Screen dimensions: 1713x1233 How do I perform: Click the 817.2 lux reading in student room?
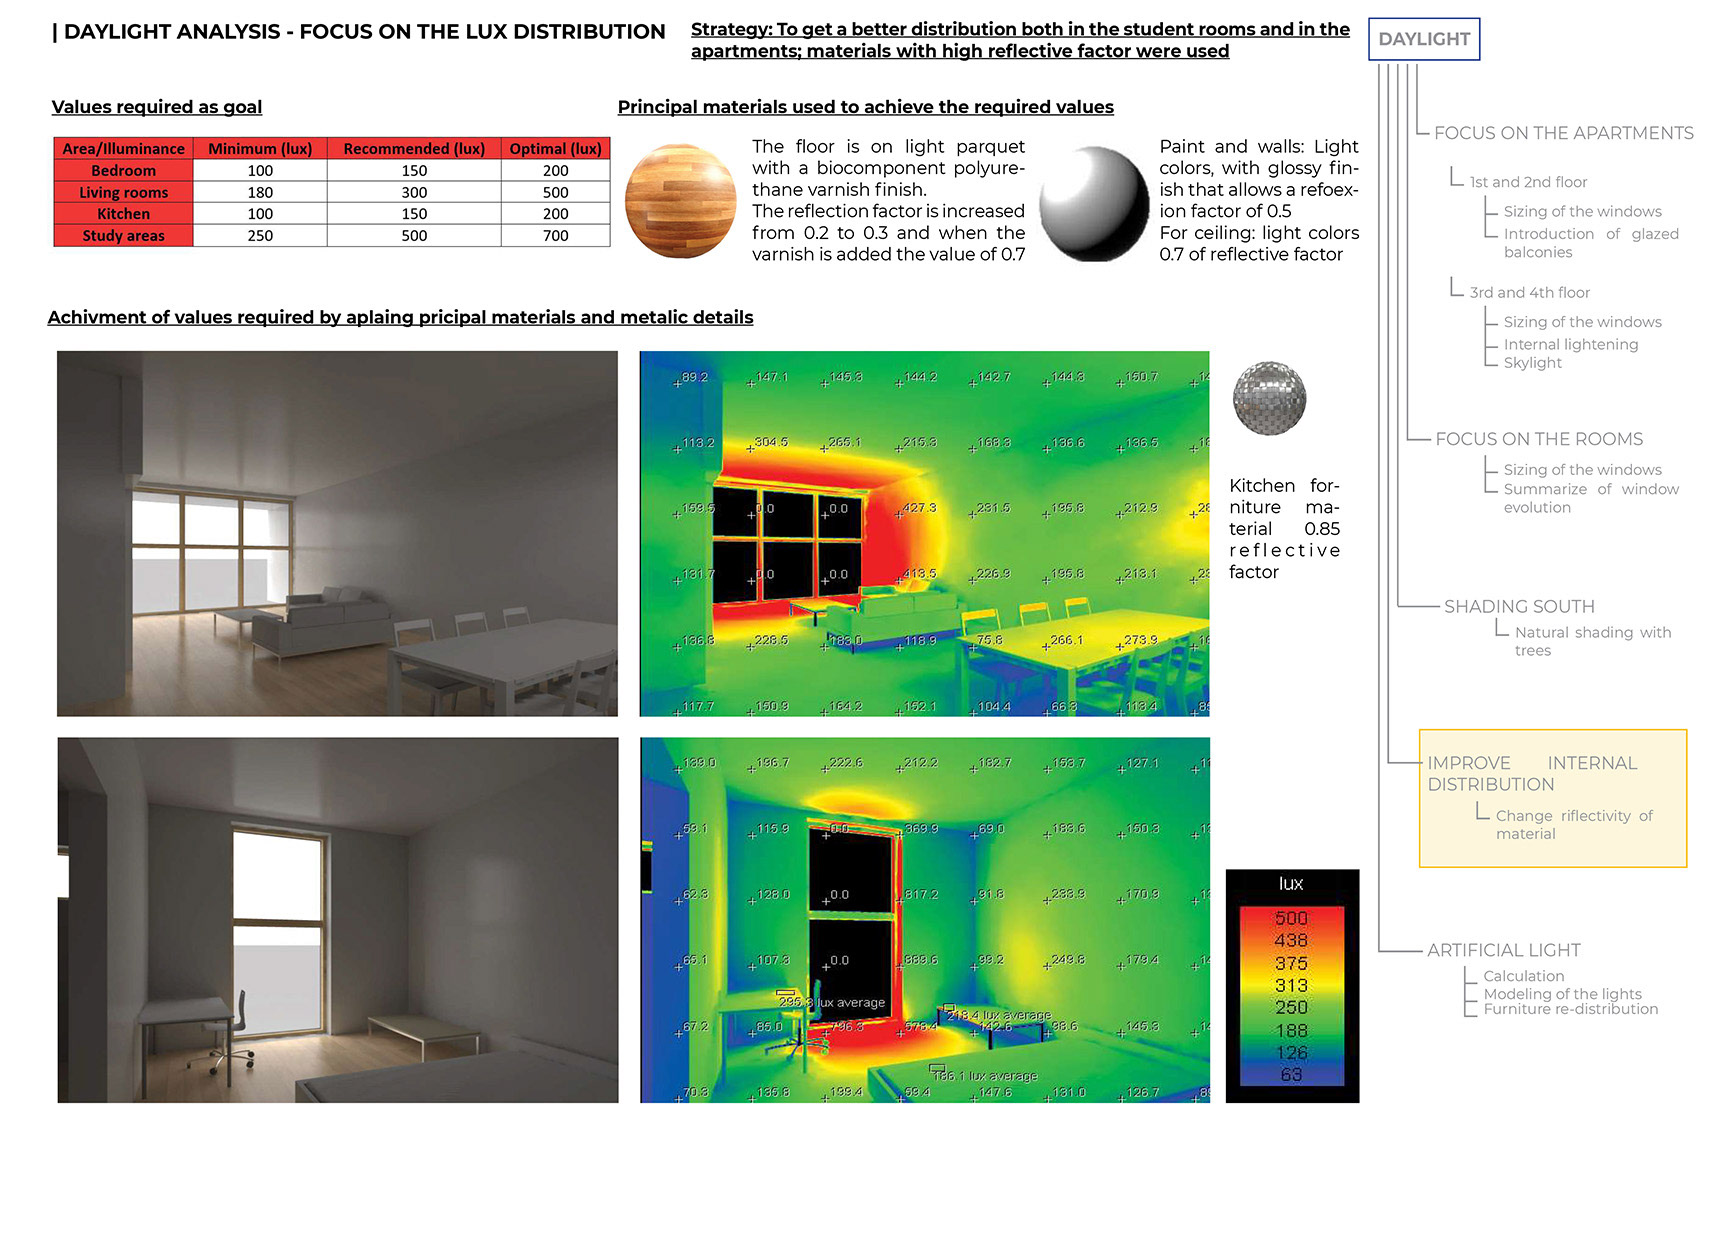921,895
